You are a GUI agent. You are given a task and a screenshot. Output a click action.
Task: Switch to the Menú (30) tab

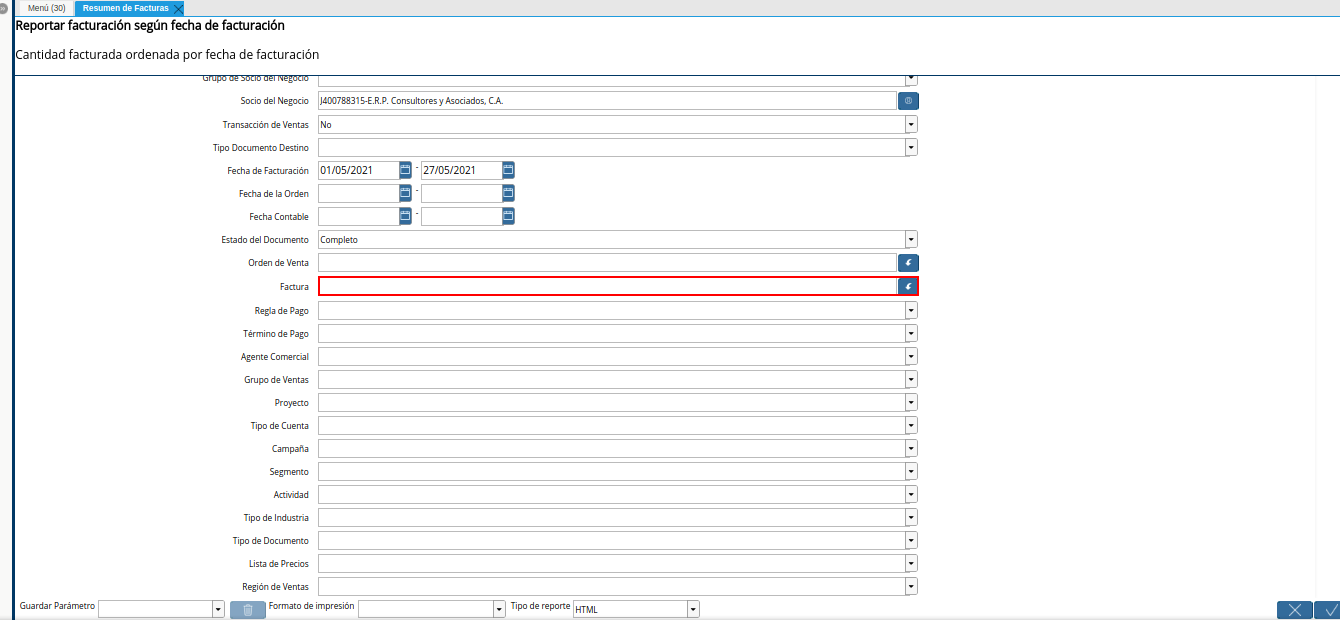(x=47, y=8)
